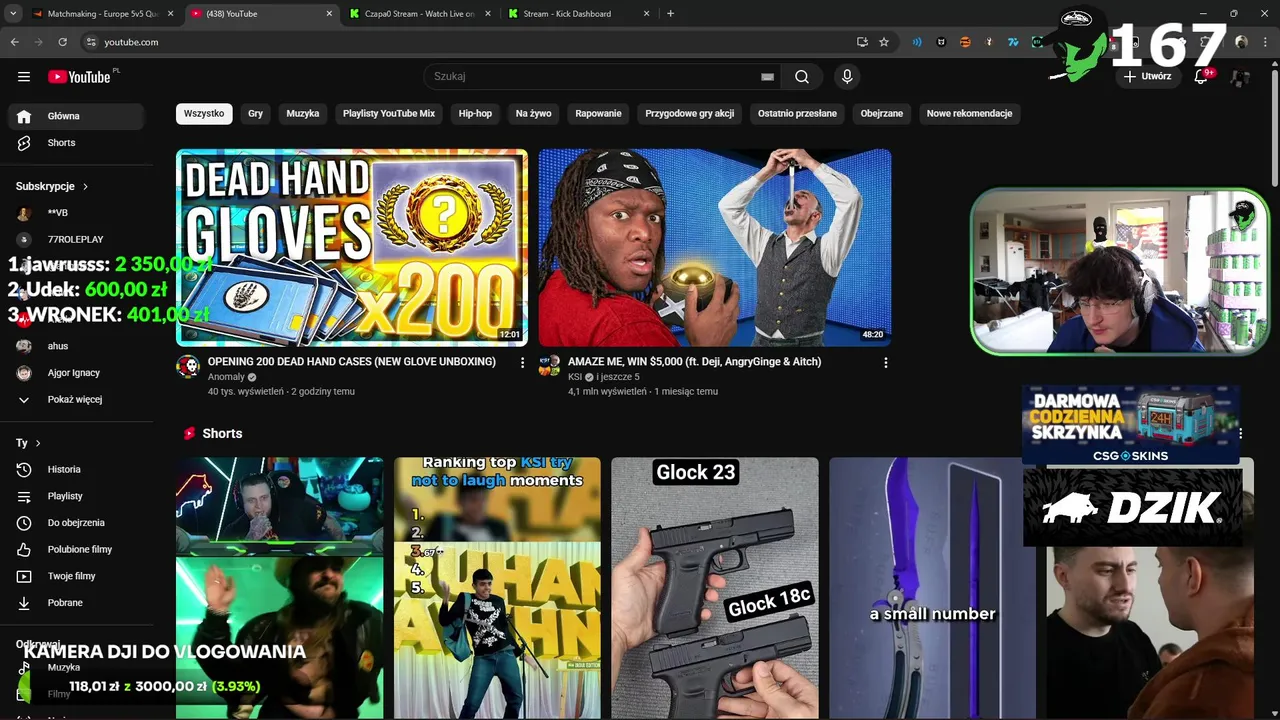Start voice search with microphone icon
The width and height of the screenshot is (1280, 720).
click(x=847, y=77)
